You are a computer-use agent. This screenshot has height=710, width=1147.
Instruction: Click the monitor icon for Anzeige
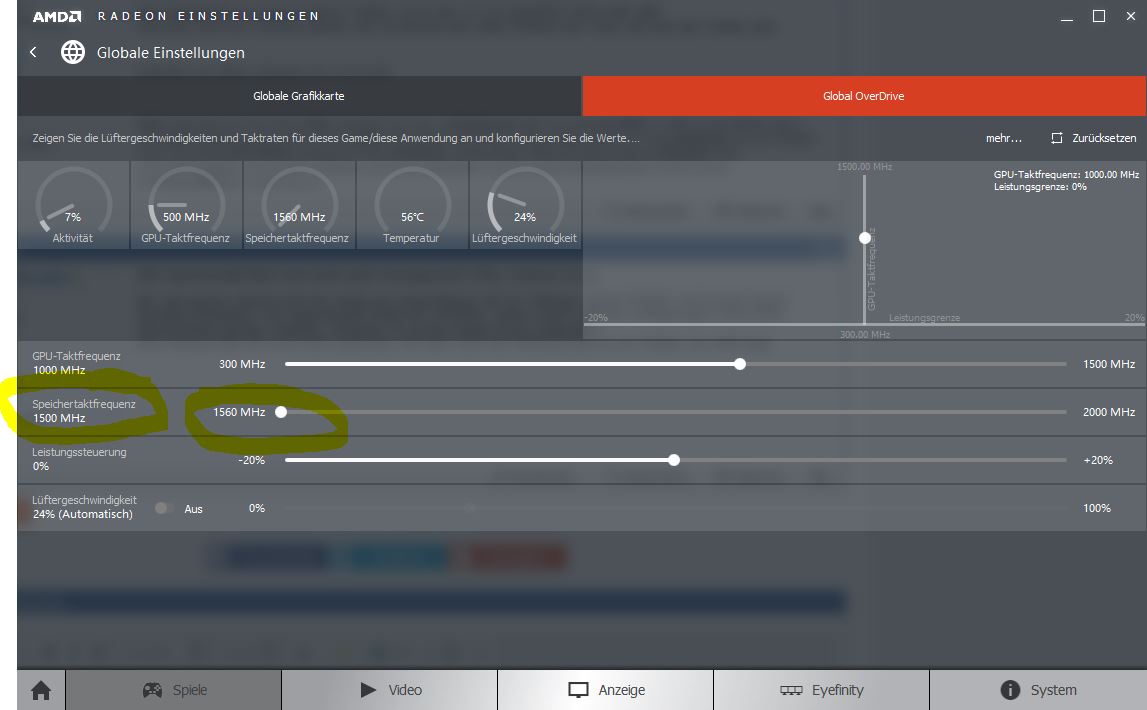tap(578, 690)
